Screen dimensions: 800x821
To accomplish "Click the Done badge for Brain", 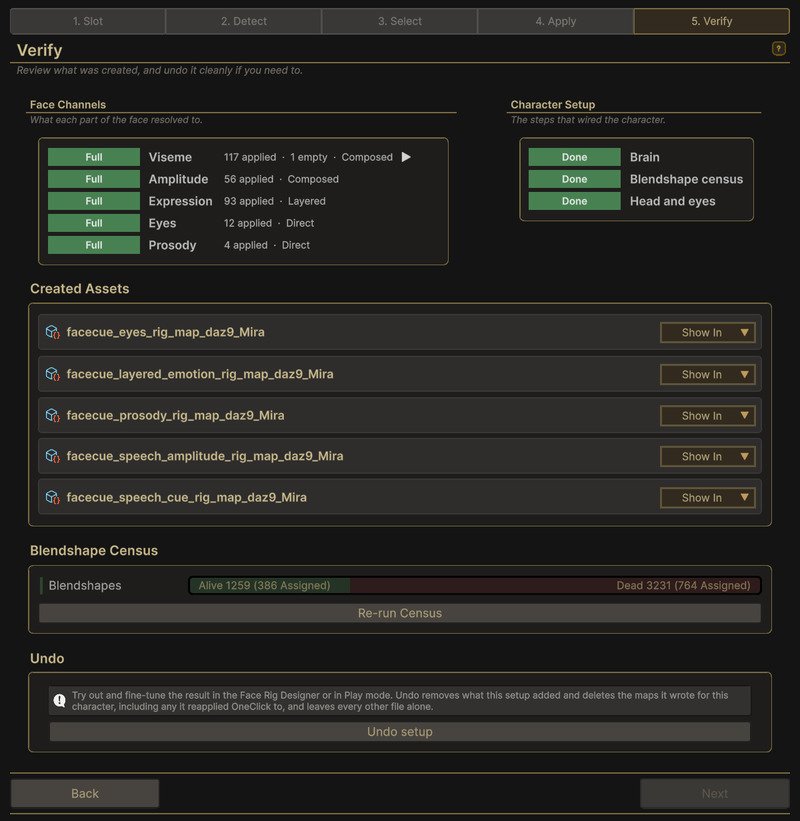I will [574, 157].
